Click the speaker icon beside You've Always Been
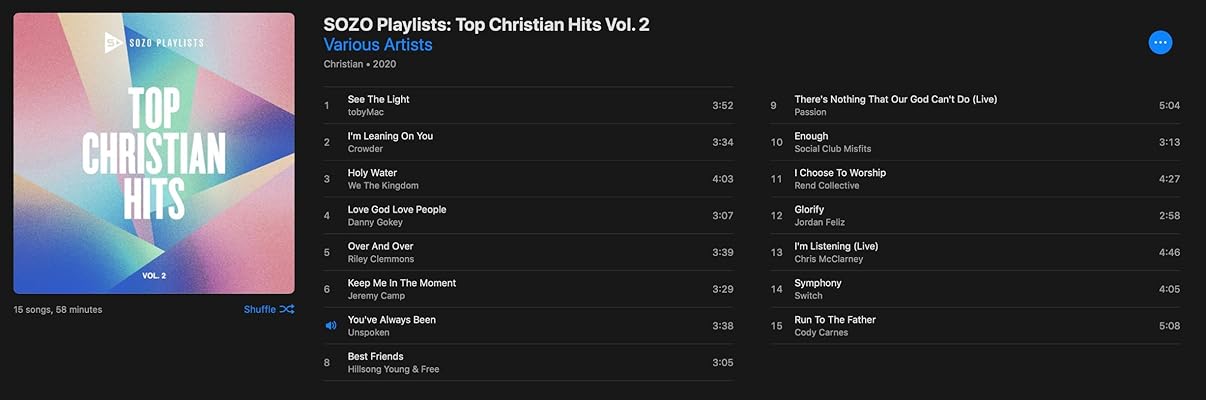Screen dimensions: 1206x400 [x=331, y=325]
